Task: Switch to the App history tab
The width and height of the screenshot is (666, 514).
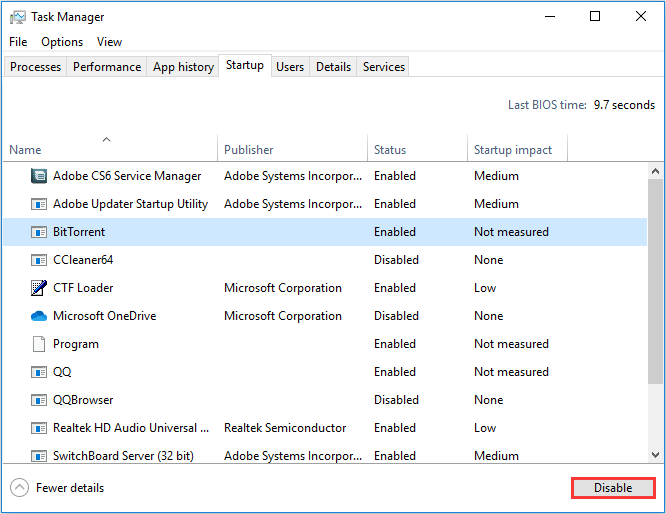Action: [x=183, y=67]
